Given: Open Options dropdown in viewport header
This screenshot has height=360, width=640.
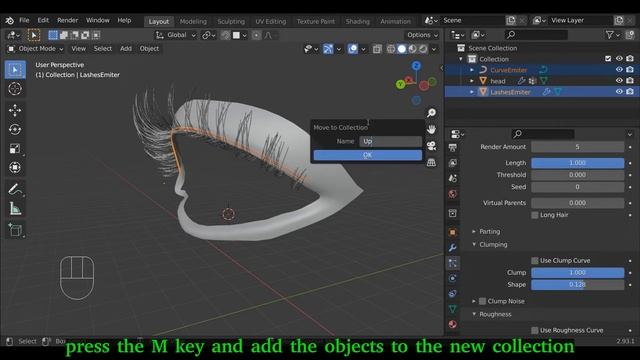Looking at the screenshot, I should [x=422, y=36].
